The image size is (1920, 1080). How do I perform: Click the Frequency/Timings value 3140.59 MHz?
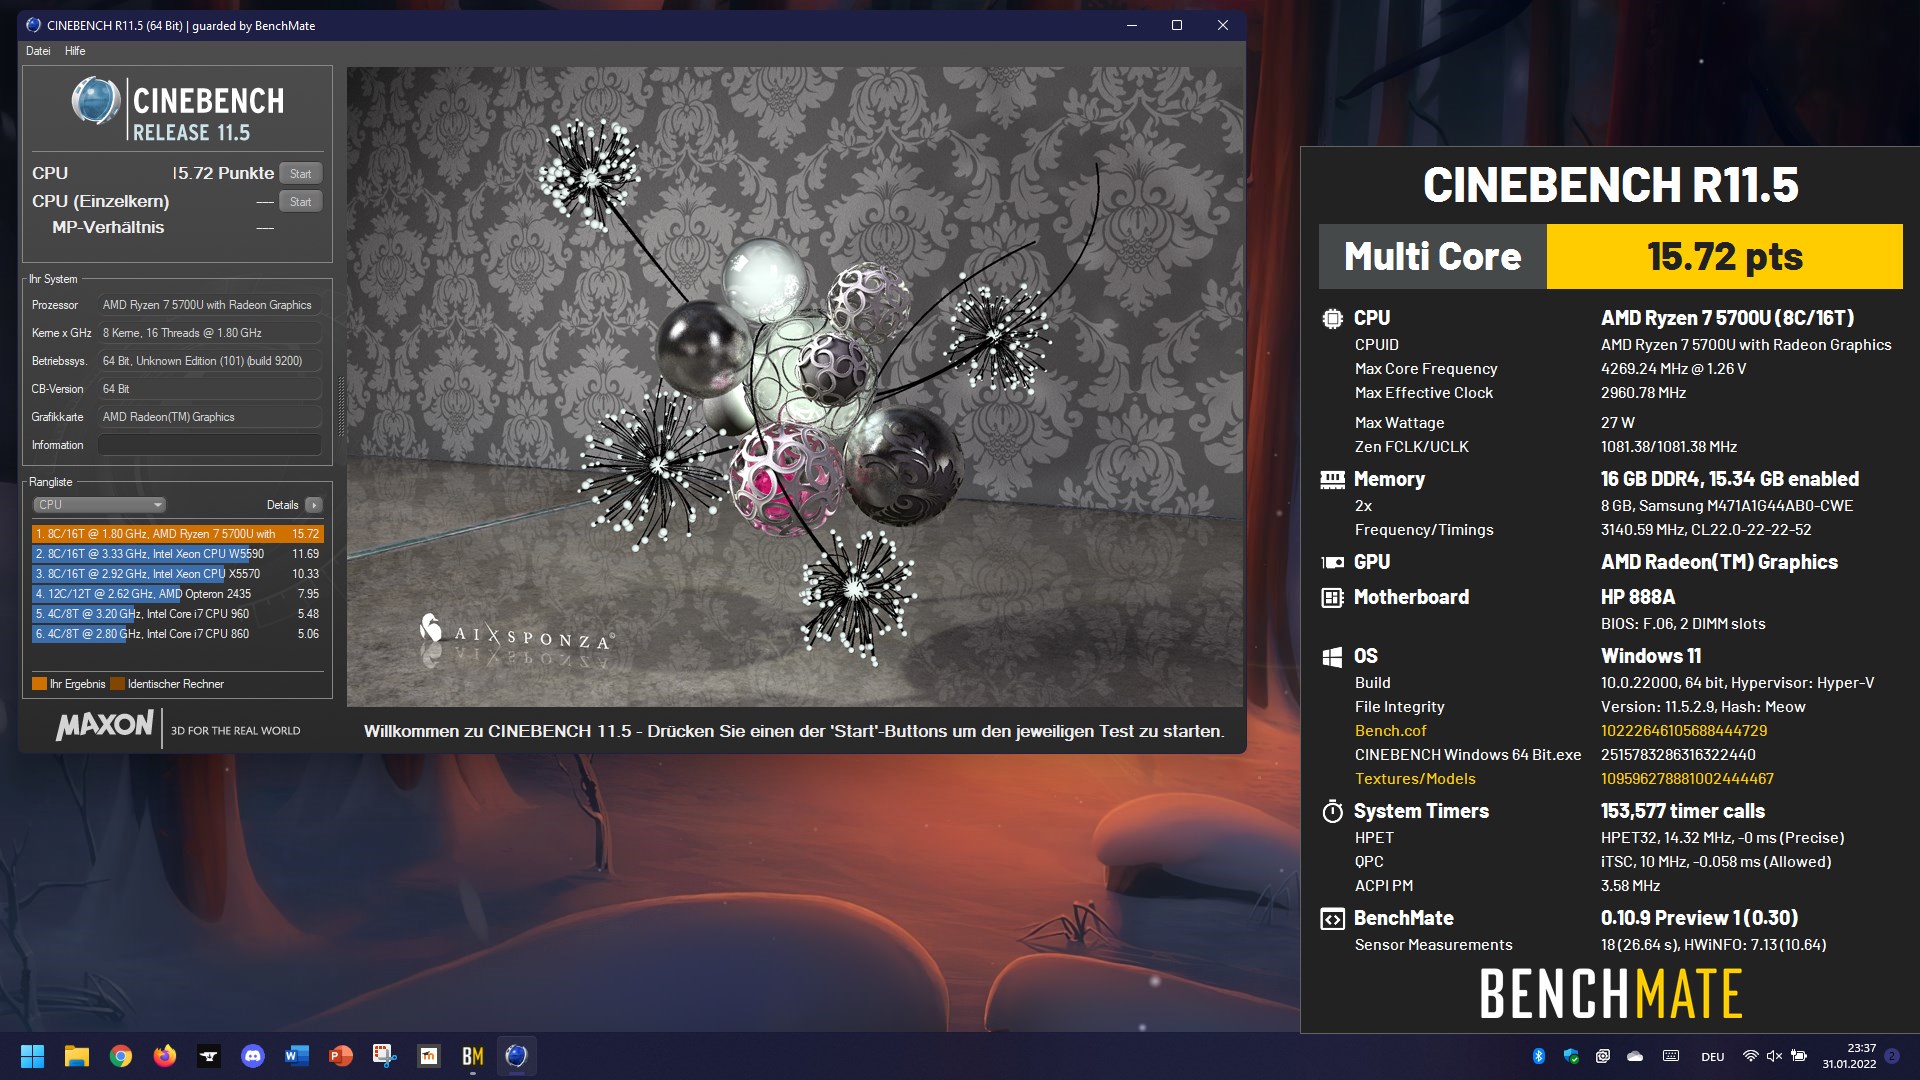click(x=1706, y=530)
